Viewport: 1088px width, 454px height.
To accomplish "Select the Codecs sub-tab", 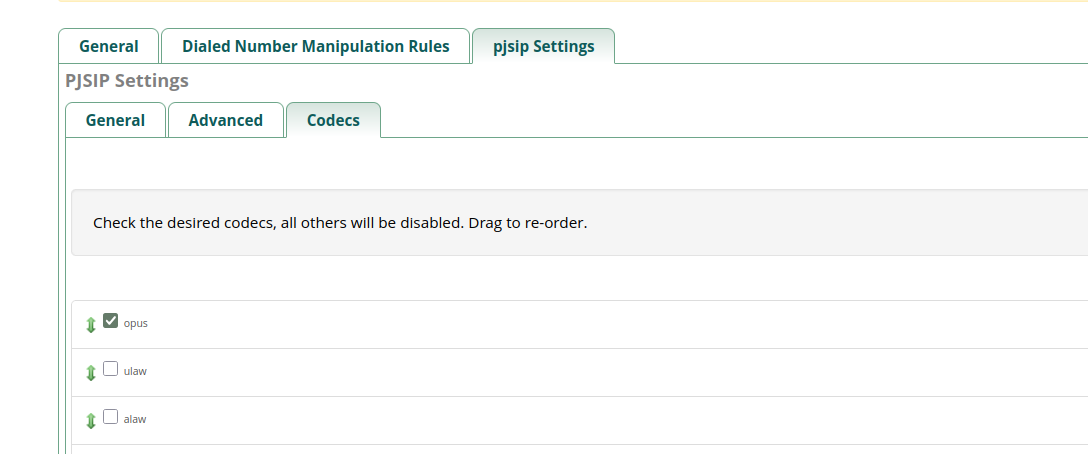I will (333, 120).
